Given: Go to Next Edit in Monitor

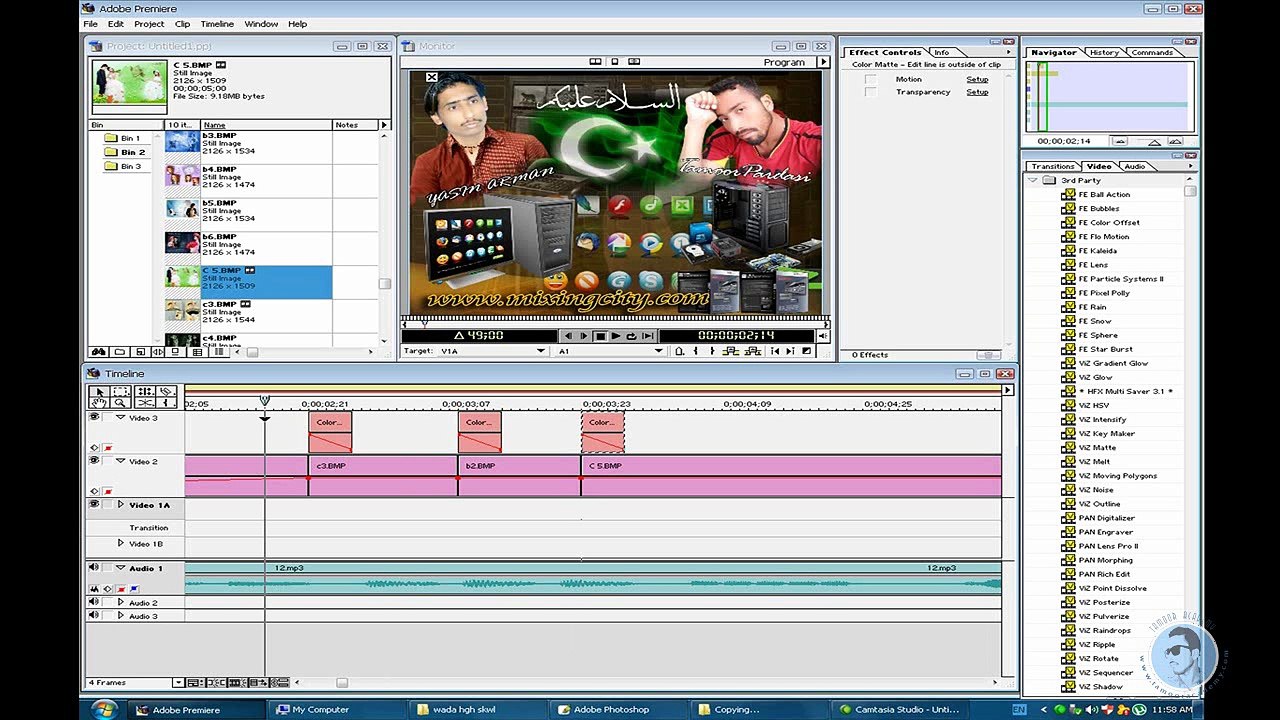Looking at the screenshot, I should point(790,351).
